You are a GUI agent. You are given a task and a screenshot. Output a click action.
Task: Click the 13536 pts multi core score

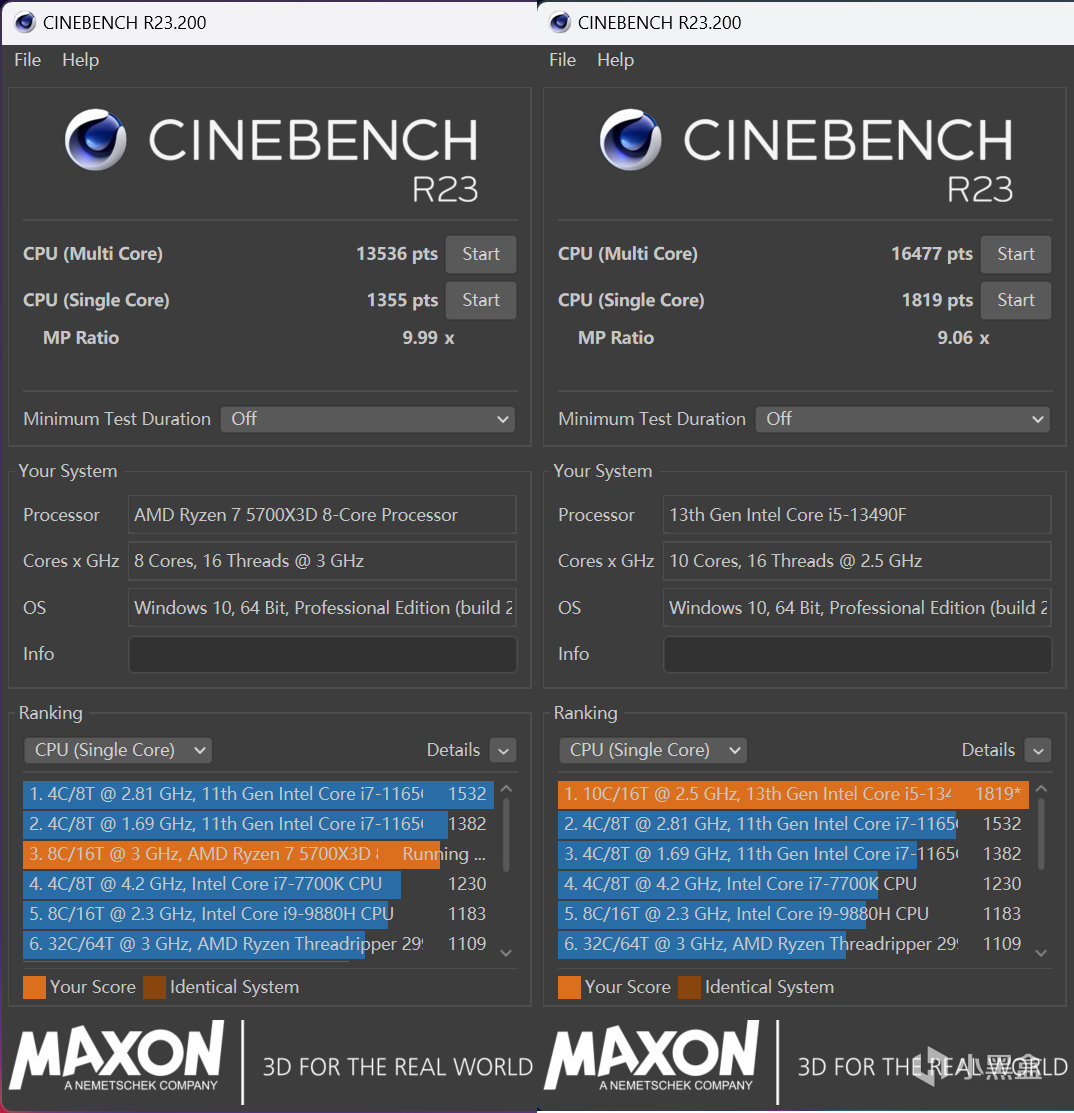point(397,254)
